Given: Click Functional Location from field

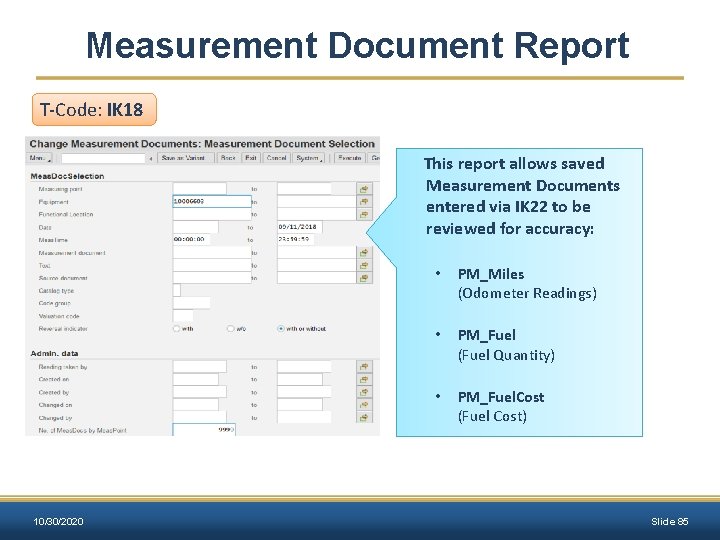Looking at the screenshot, I should coord(212,214).
